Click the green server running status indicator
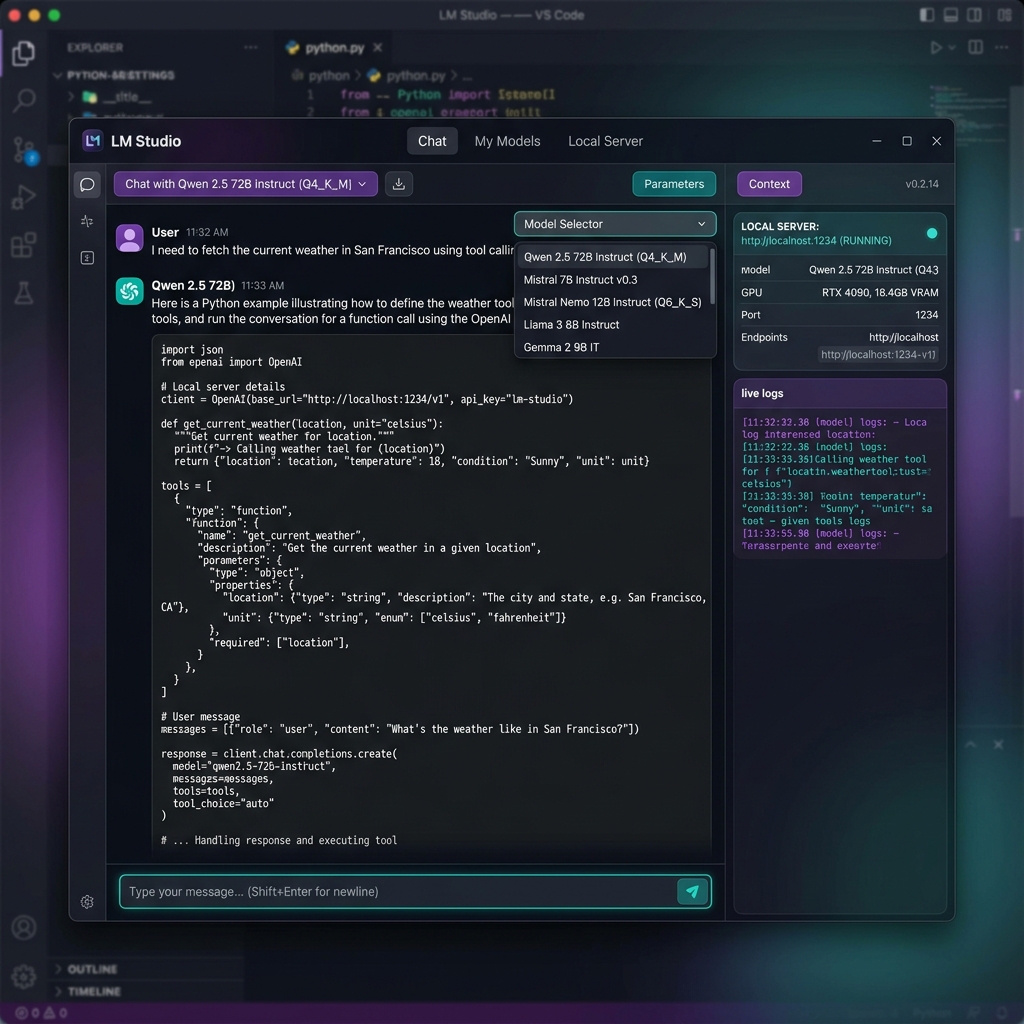This screenshot has height=1024, width=1024. tap(932, 233)
